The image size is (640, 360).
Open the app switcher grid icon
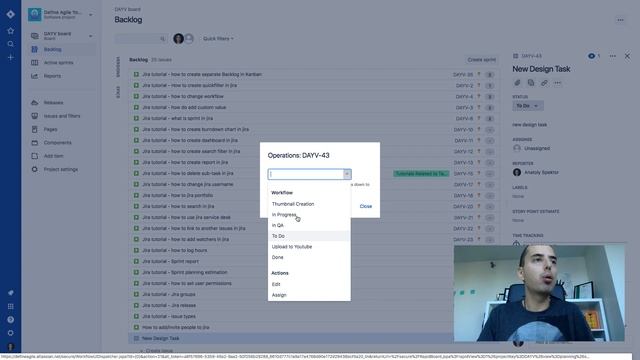[x=11, y=306]
